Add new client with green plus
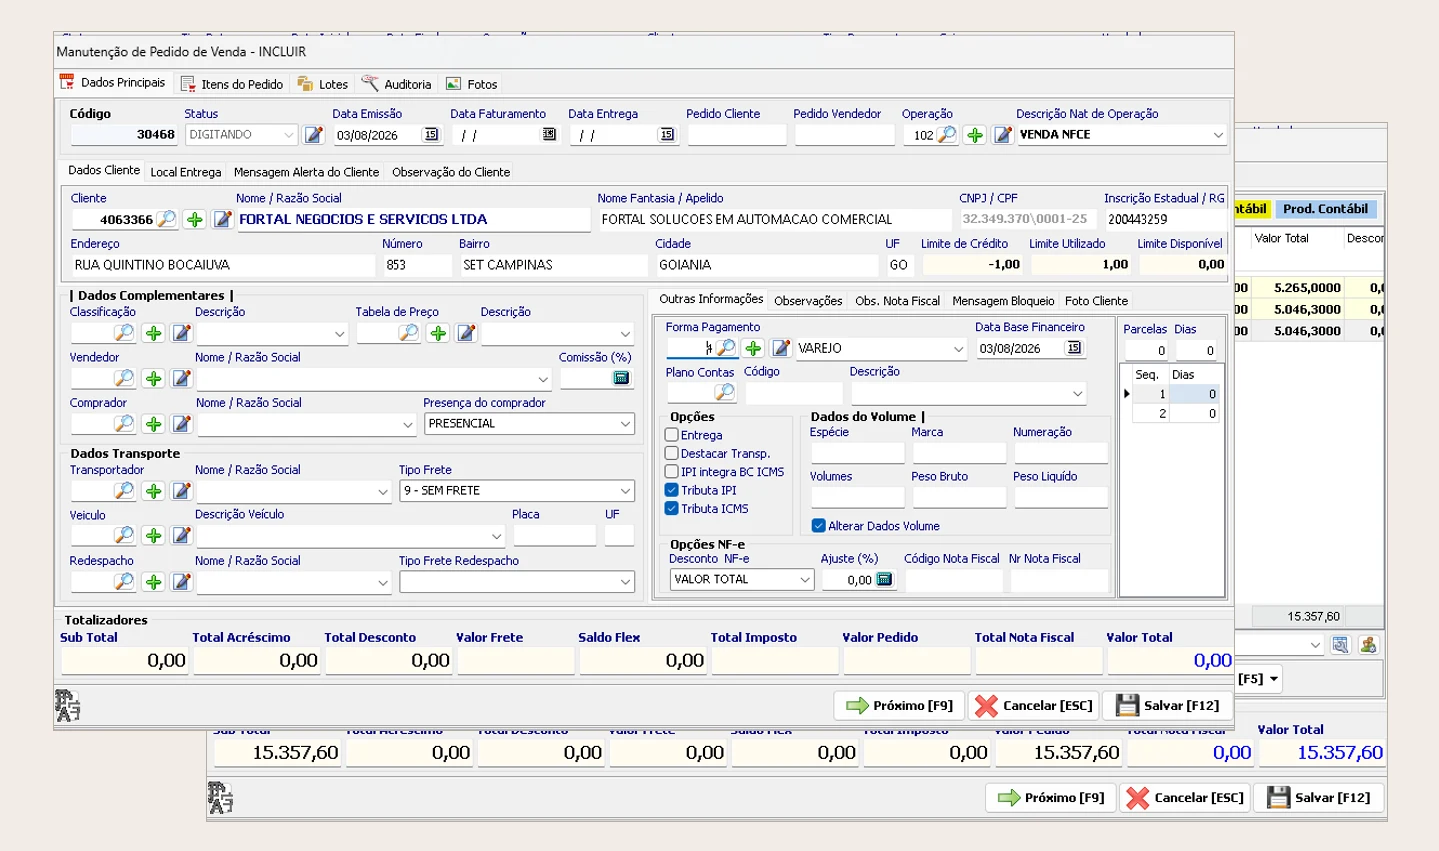The height and width of the screenshot is (851, 1439). click(x=194, y=219)
